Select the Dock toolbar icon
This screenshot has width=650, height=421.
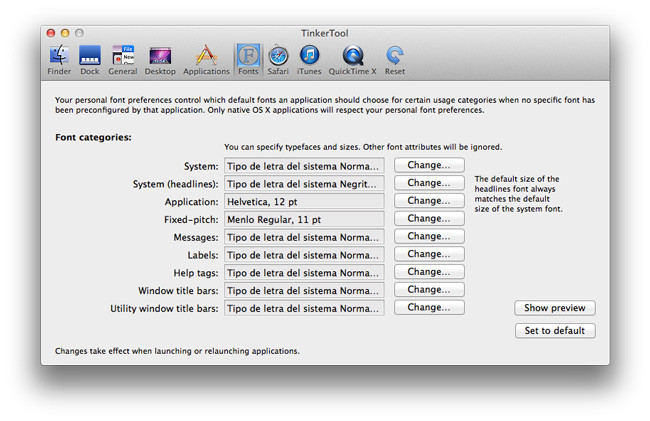click(x=90, y=60)
